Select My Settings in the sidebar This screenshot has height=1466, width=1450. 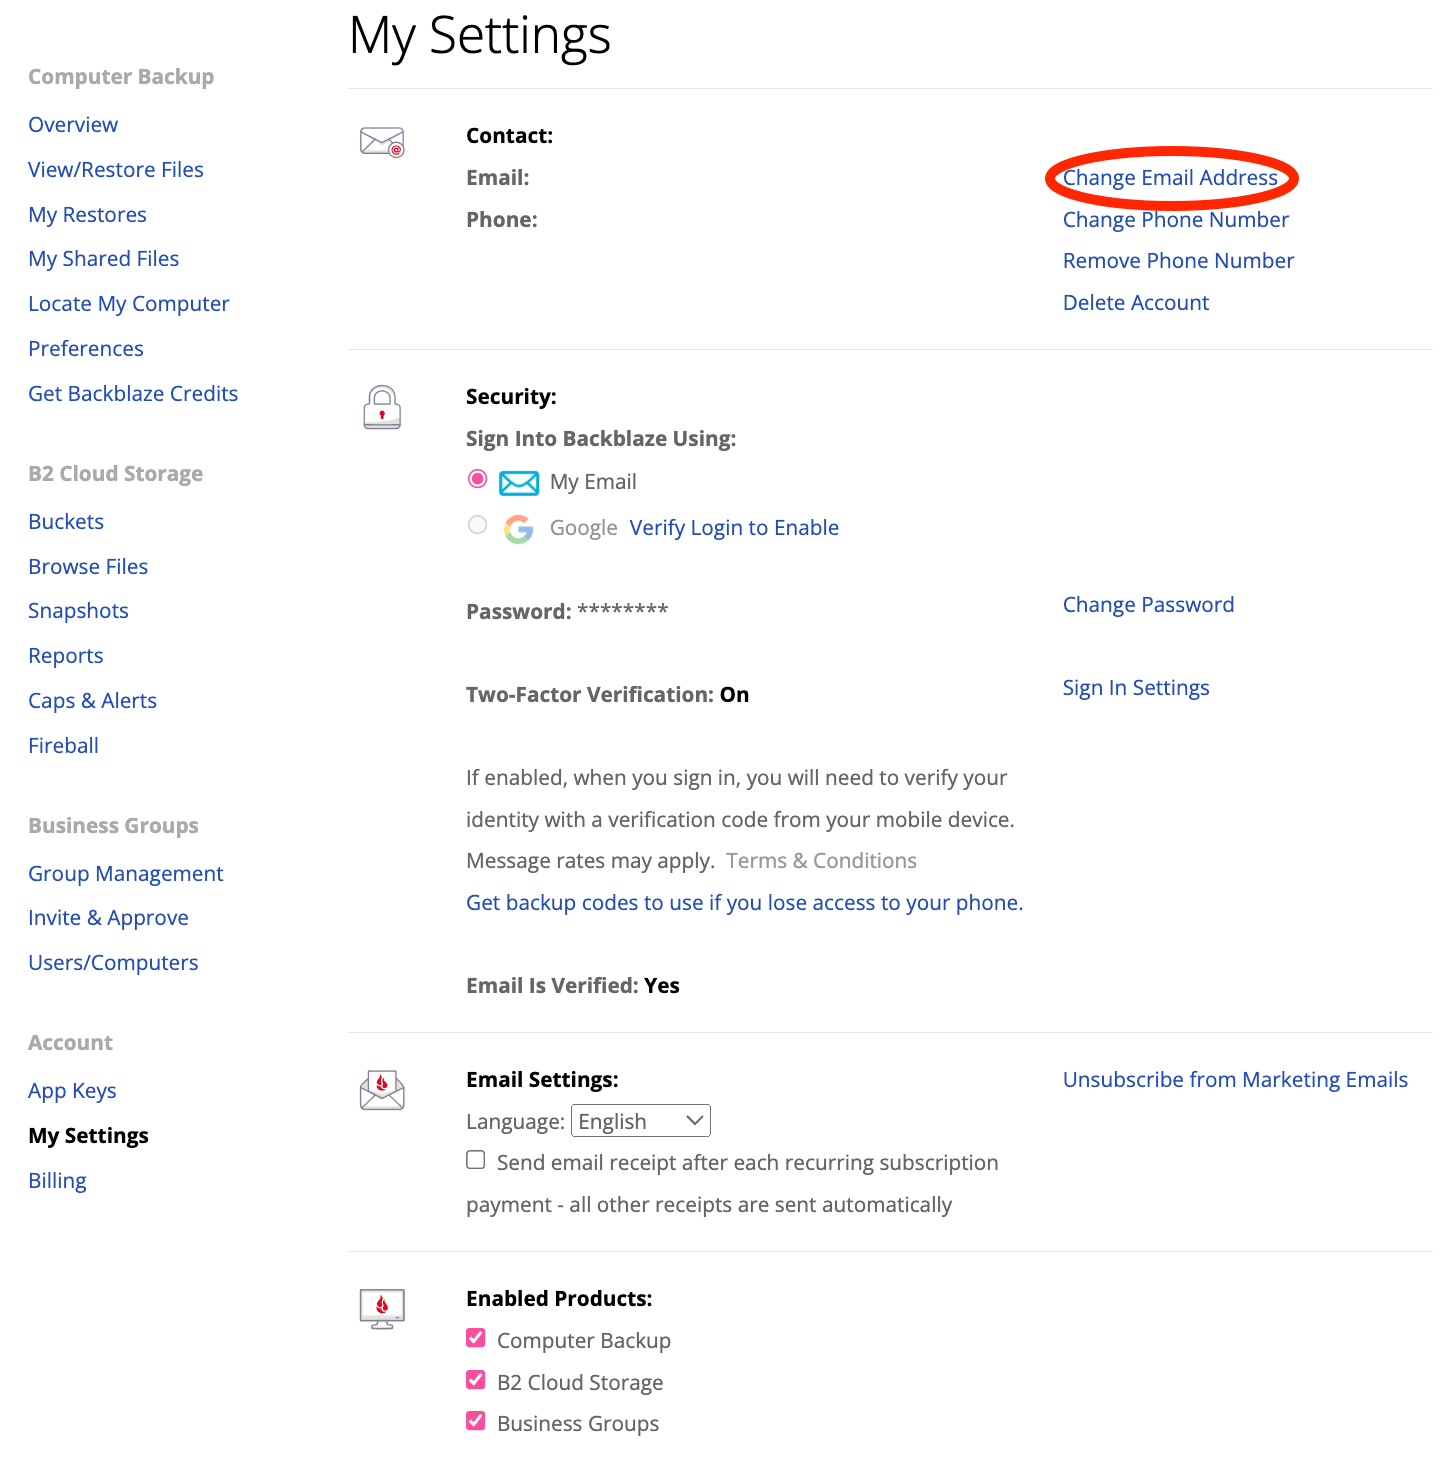[x=89, y=1136]
